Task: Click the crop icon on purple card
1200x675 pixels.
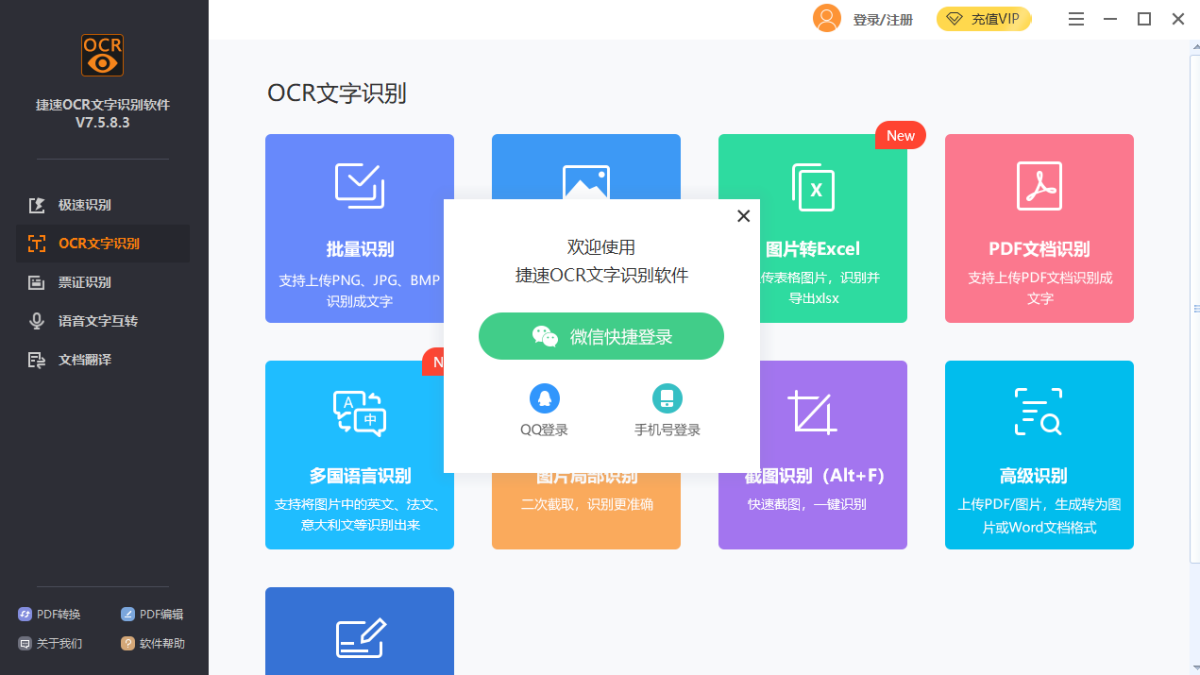Action: coord(812,412)
